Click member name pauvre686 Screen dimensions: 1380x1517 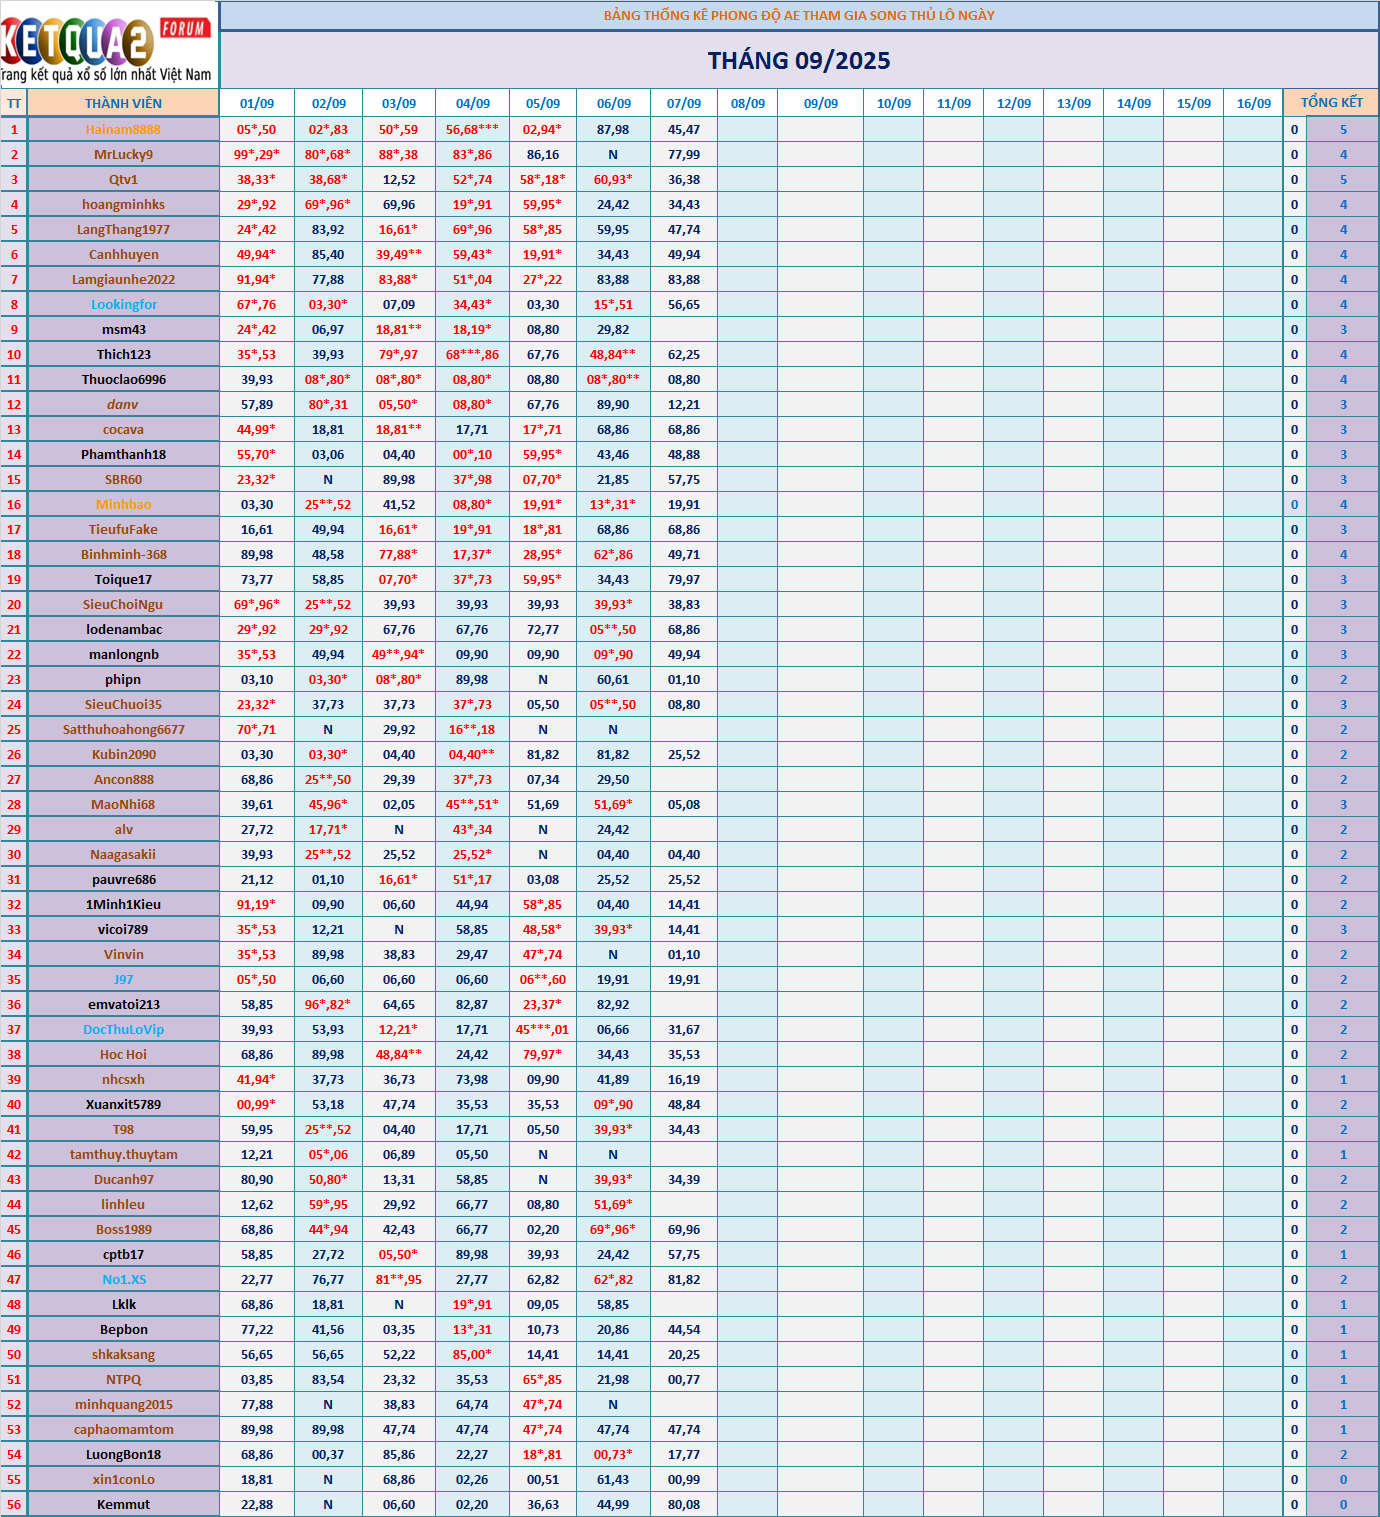coord(123,879)
